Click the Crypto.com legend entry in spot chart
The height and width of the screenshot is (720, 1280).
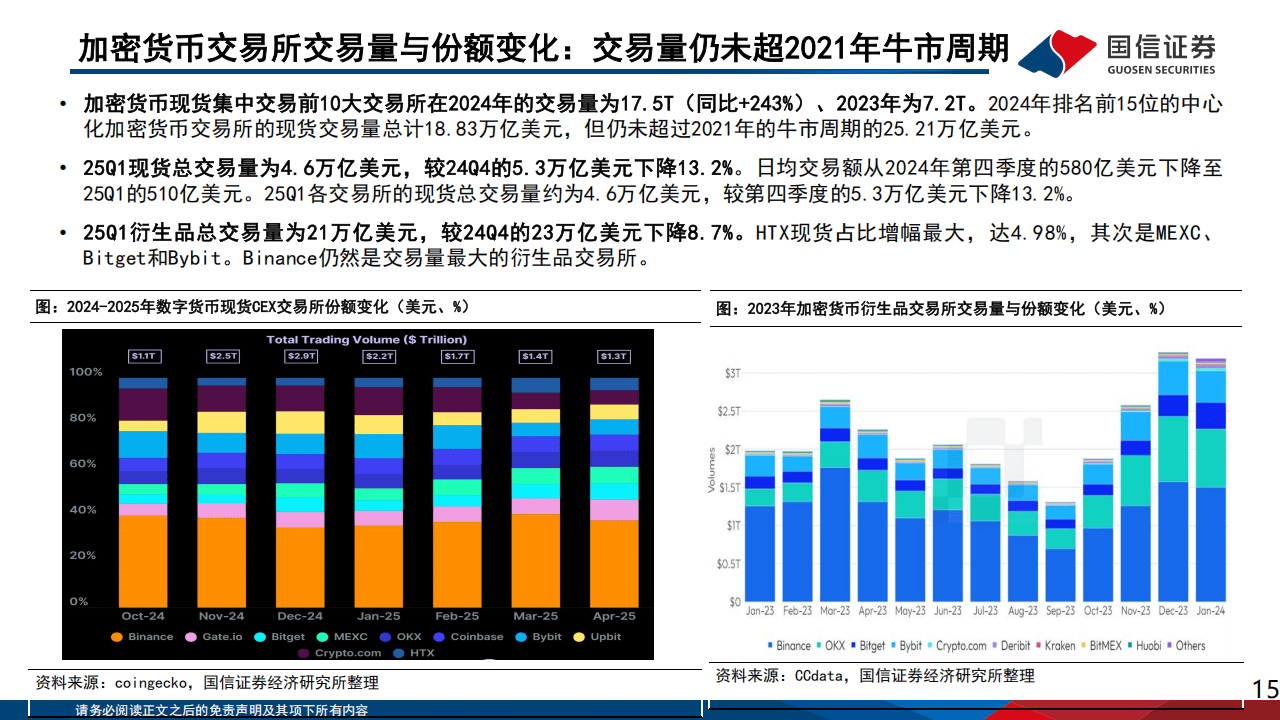tap(339, 653)
